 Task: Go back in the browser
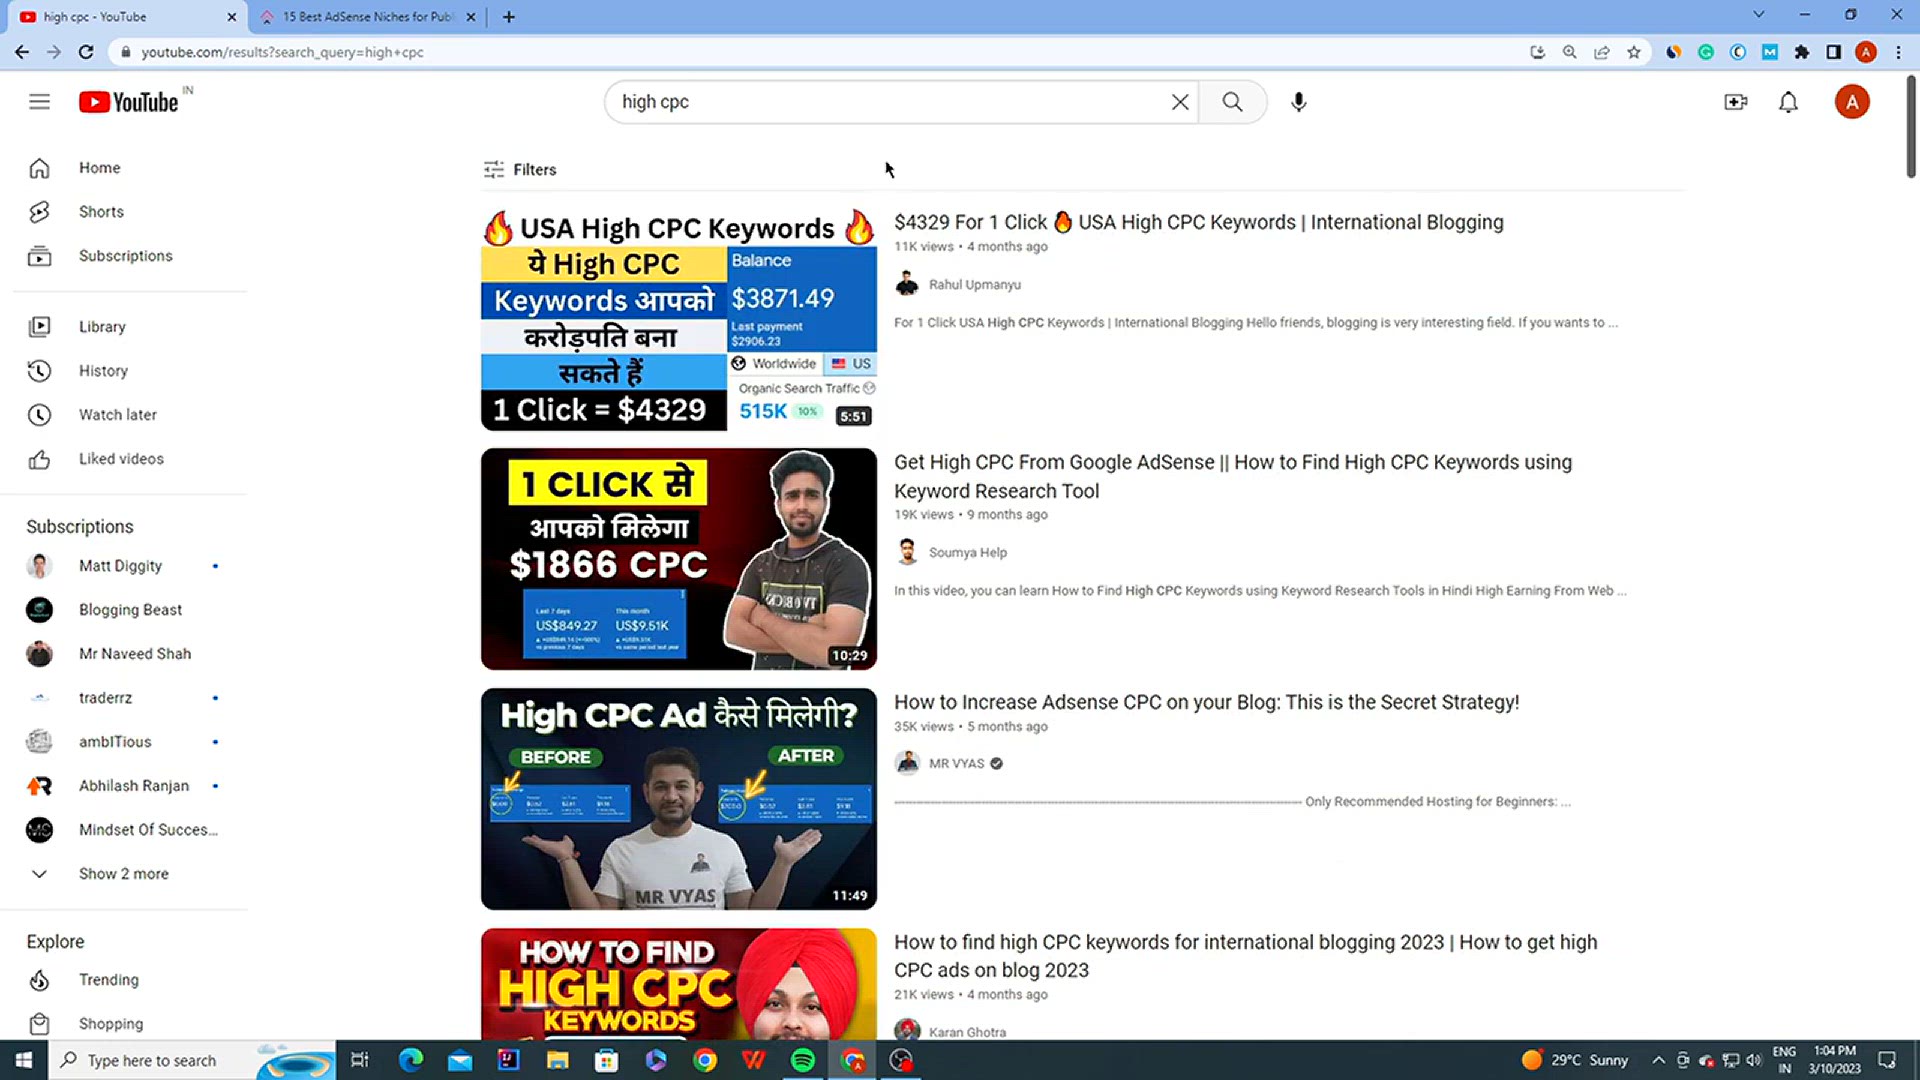pyautogui.click(x=22, y=52)
